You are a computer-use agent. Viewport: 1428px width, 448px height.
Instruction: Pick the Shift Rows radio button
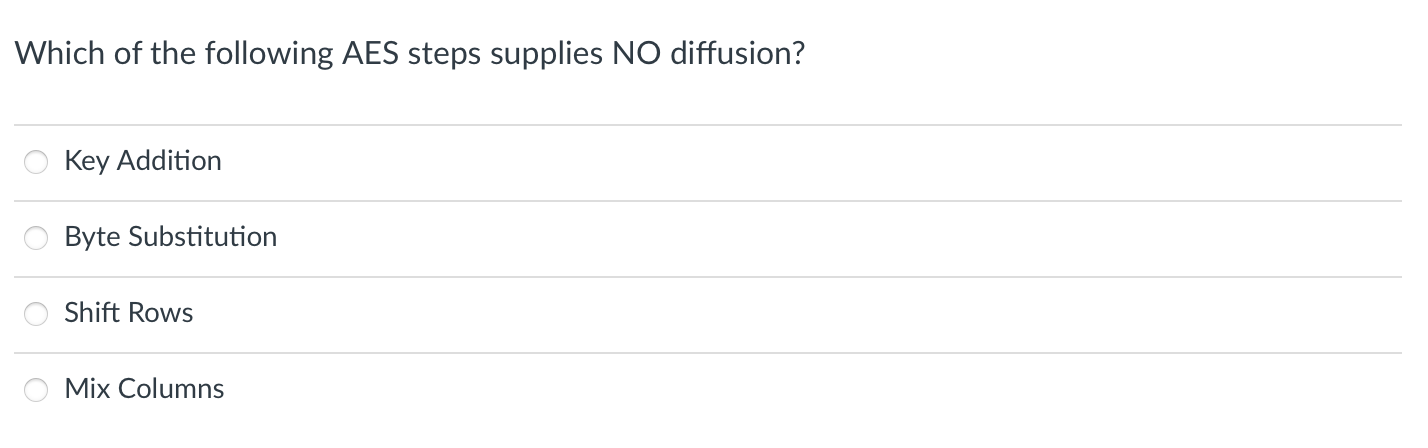(37, 314)
